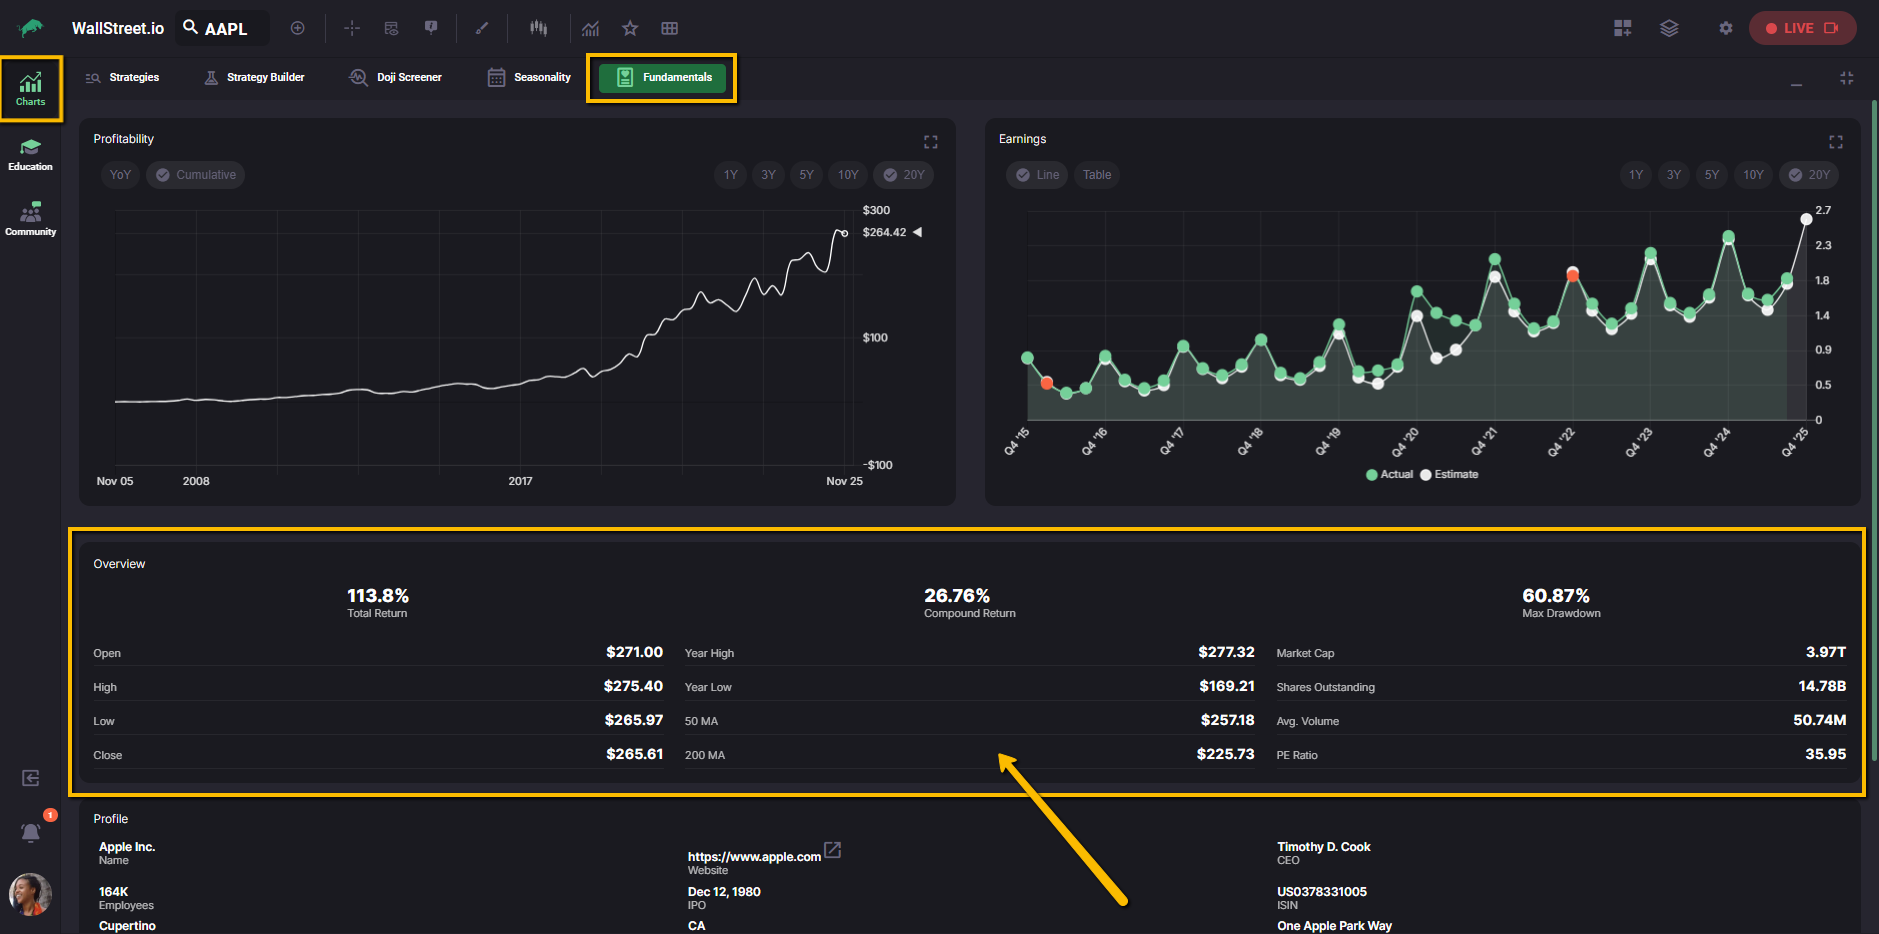Screen dimensions: 1879x934
Task: Enable the YoY profitability toggle
Action: pos(120,175)
